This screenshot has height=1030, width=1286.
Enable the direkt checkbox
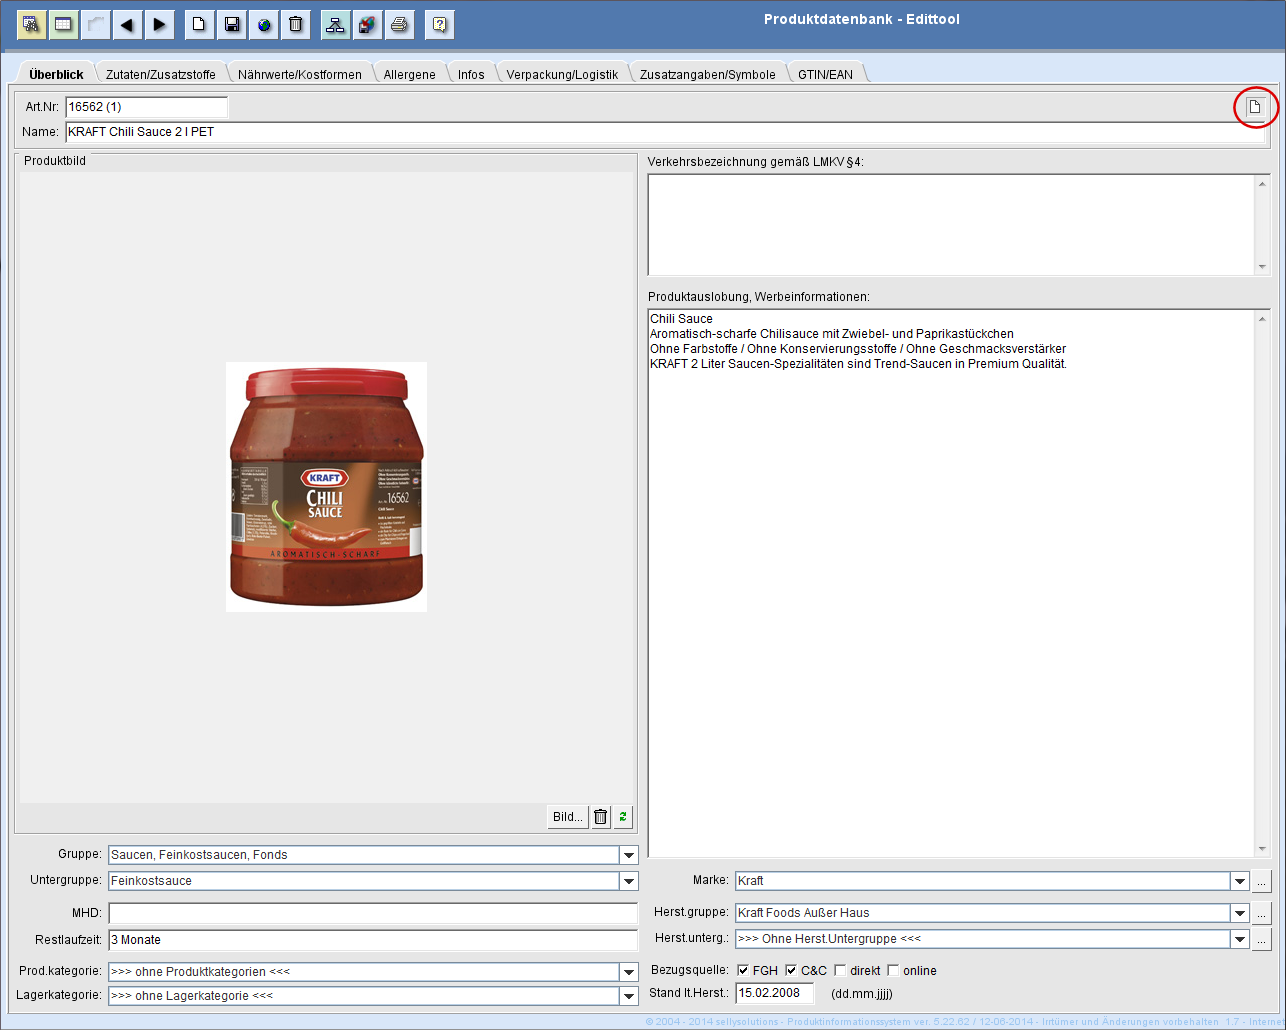[840, 970]
